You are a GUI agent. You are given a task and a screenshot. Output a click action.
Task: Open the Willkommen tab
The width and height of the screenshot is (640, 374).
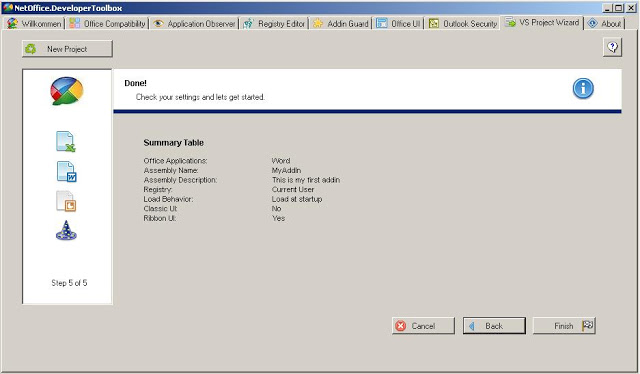point(34,24)
